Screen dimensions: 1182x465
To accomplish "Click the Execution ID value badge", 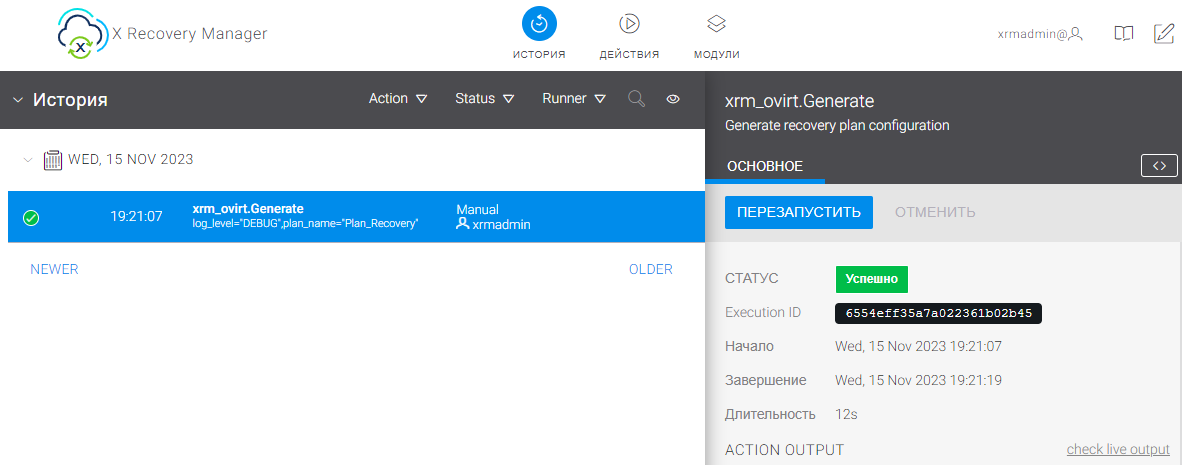I will pyautogui.click(x=939, y=313).
